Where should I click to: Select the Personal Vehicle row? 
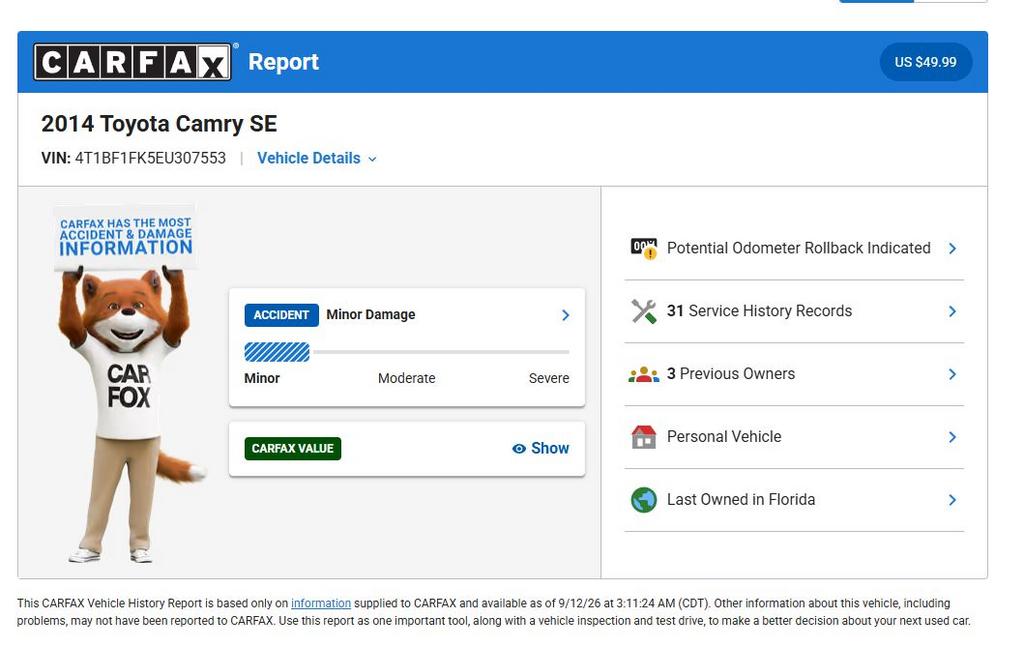coord(794,437)
